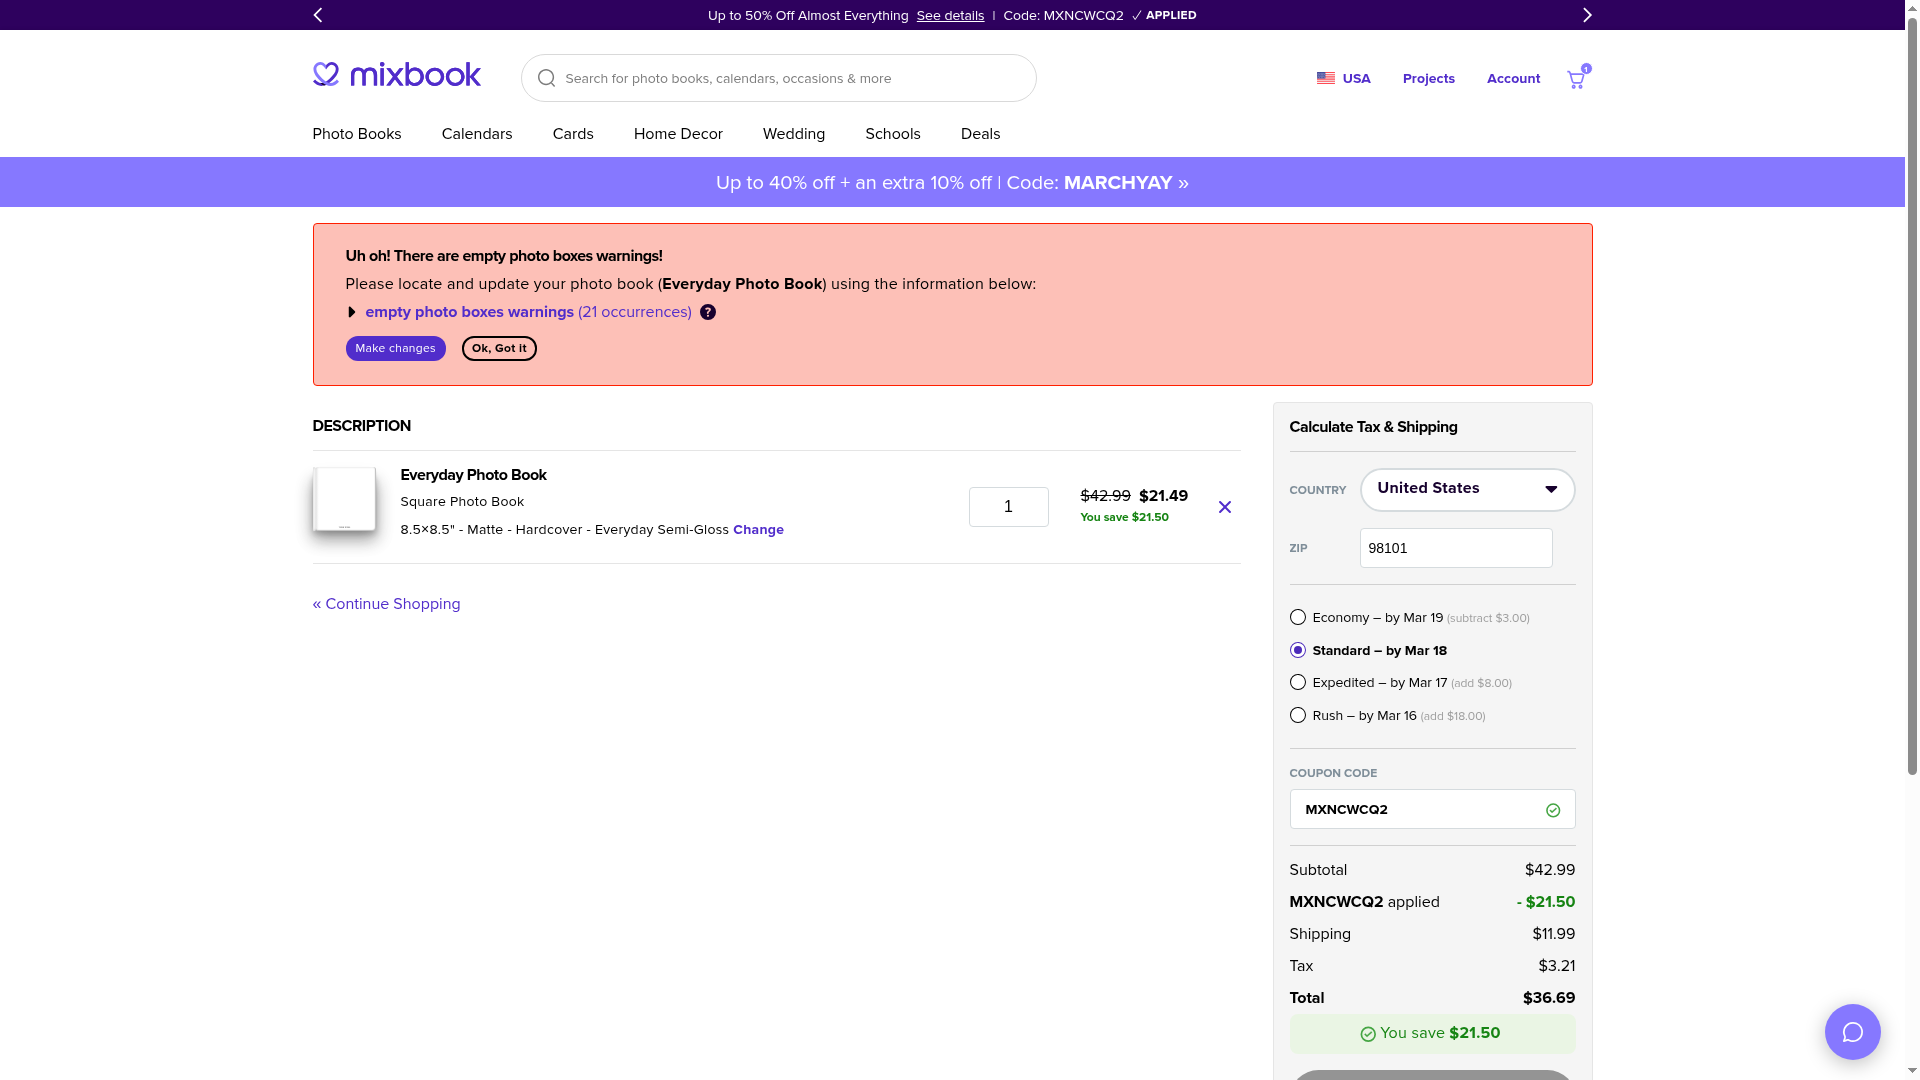Viewport: 1920px width, 1080px height.
Task: Click the Mixbook heart logo
Action: [x=326, y=74]
